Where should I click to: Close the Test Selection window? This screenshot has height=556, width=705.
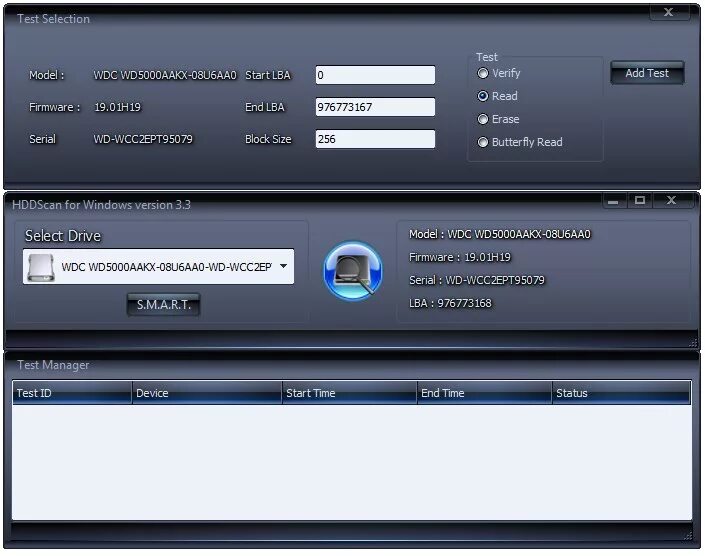point(669,12)
